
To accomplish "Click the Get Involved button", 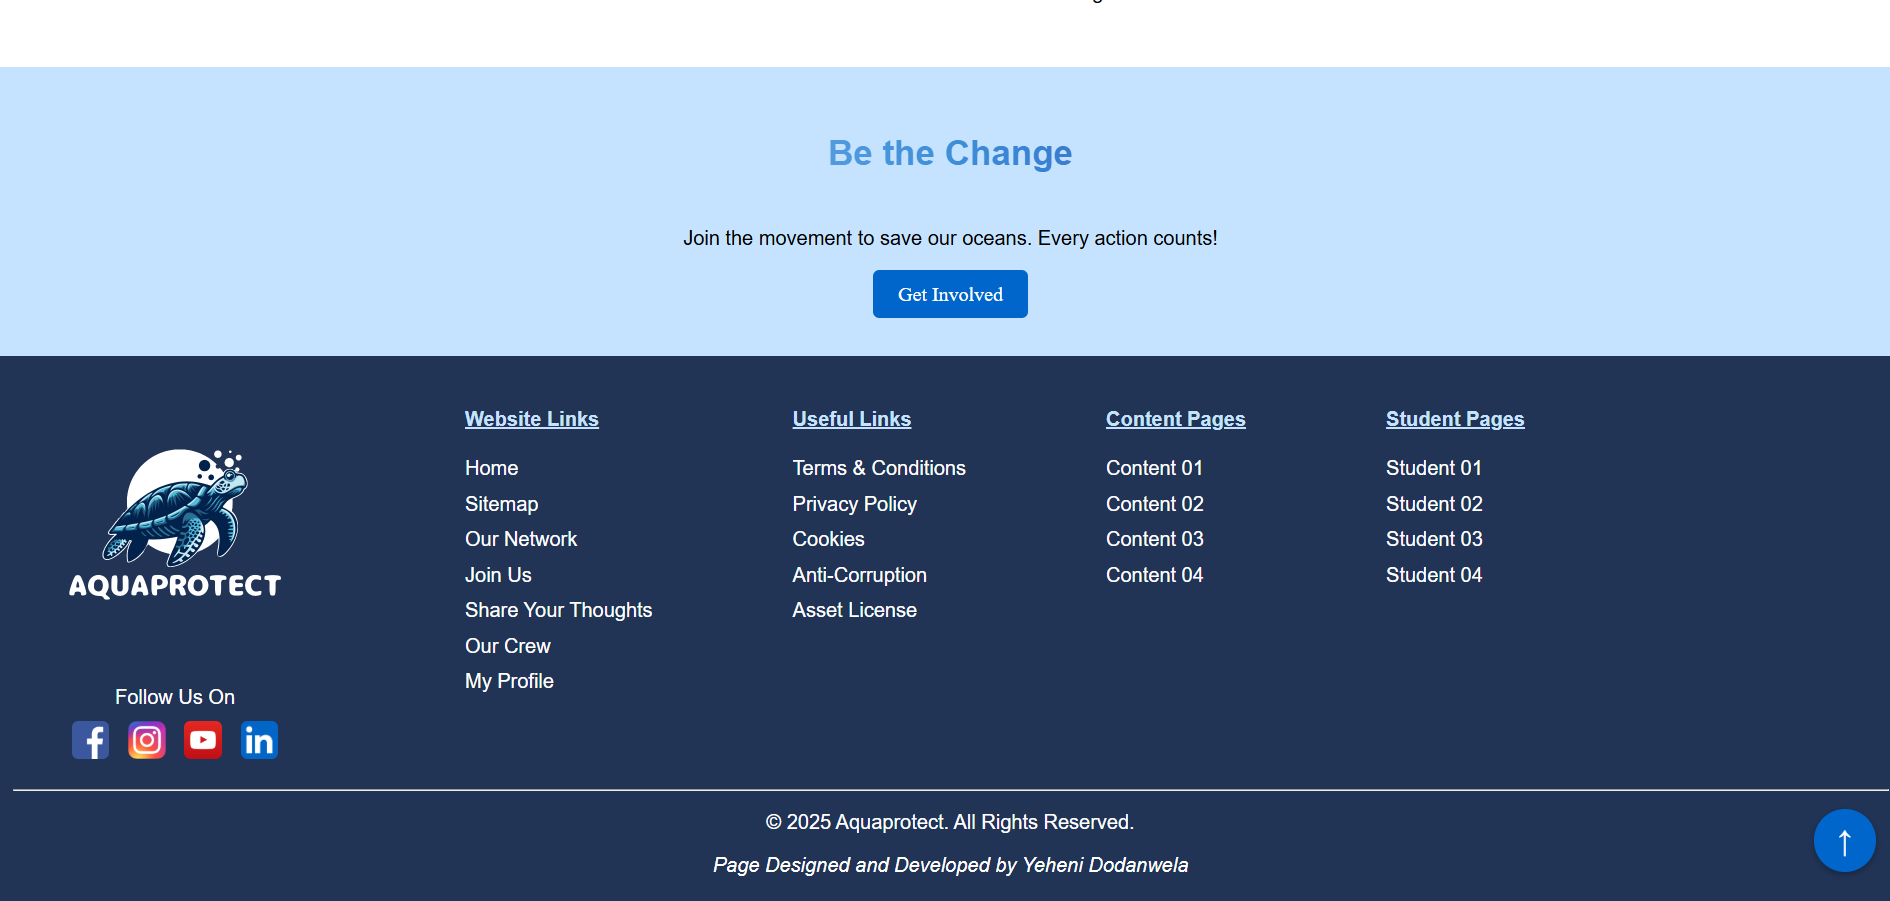I will pyautogui.click(x=949, y=293).
